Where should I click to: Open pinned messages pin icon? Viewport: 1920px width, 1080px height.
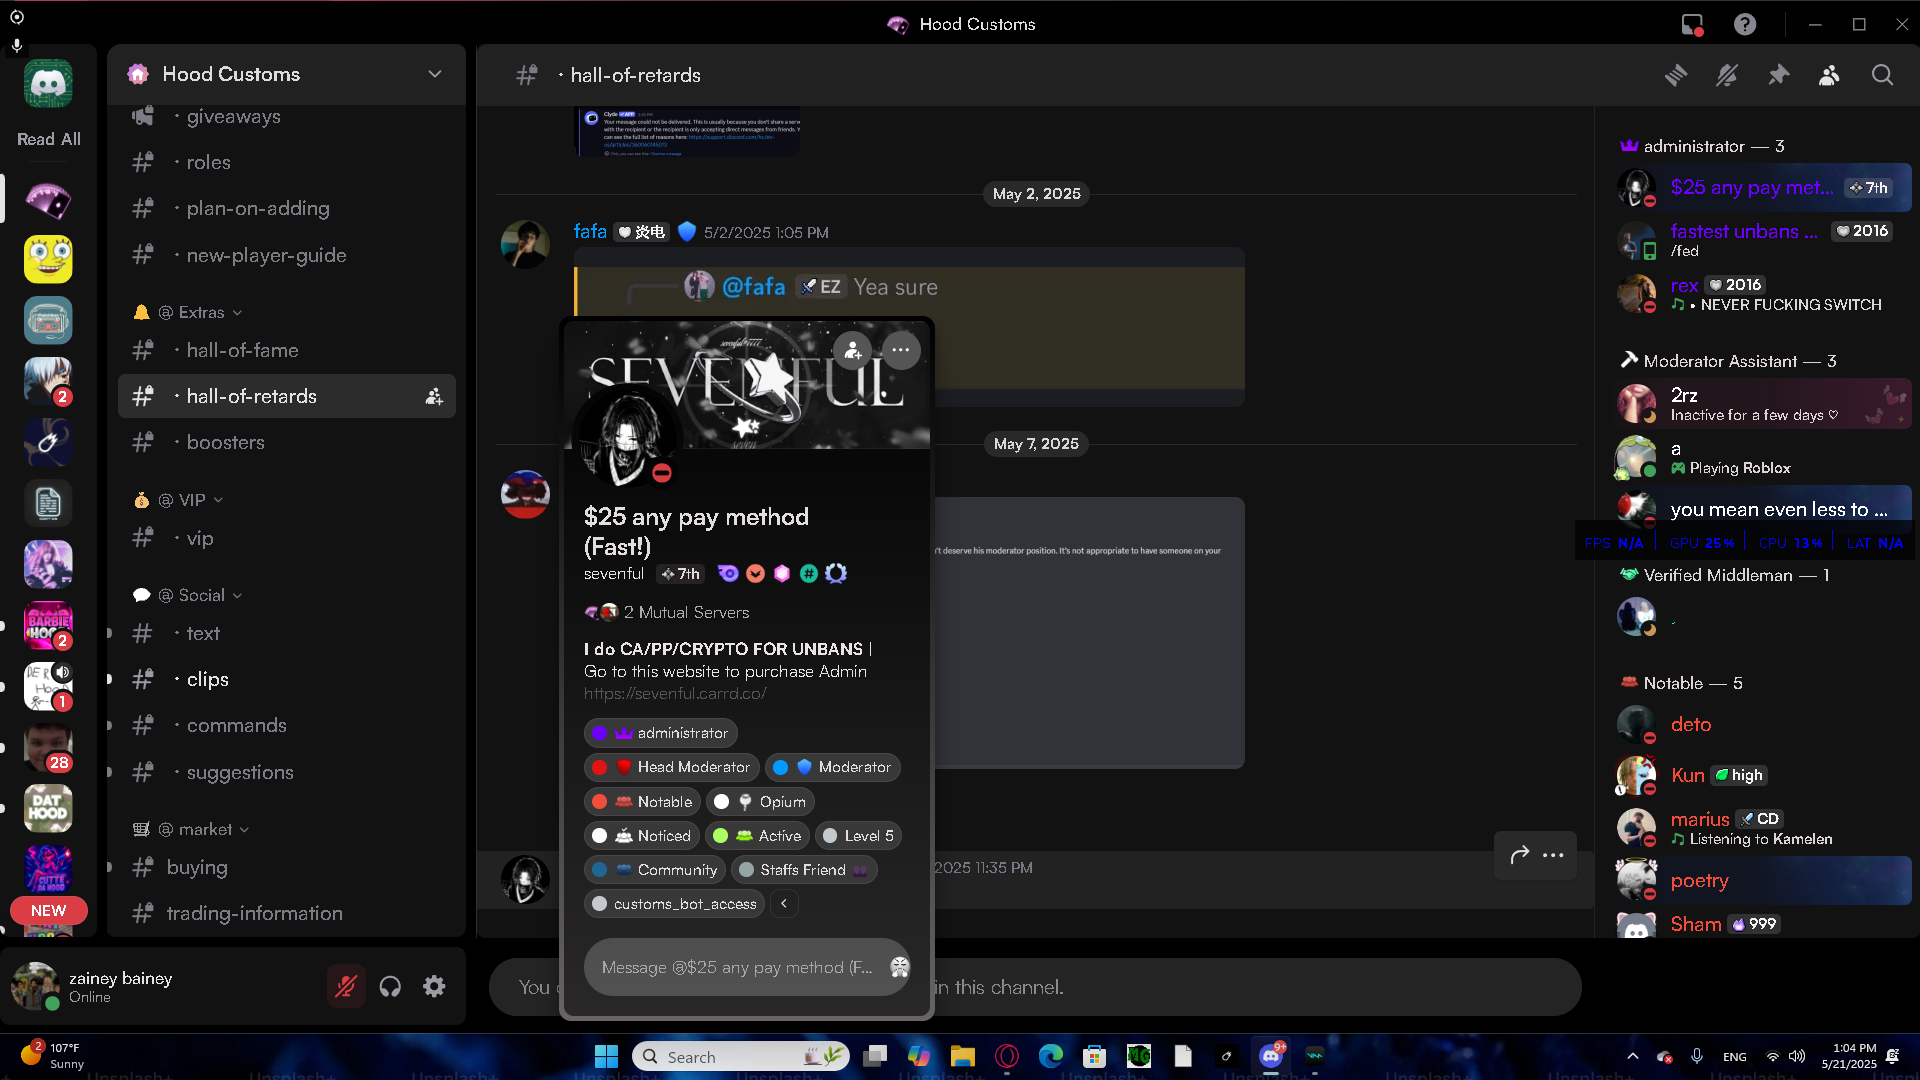pos(1778,75)
